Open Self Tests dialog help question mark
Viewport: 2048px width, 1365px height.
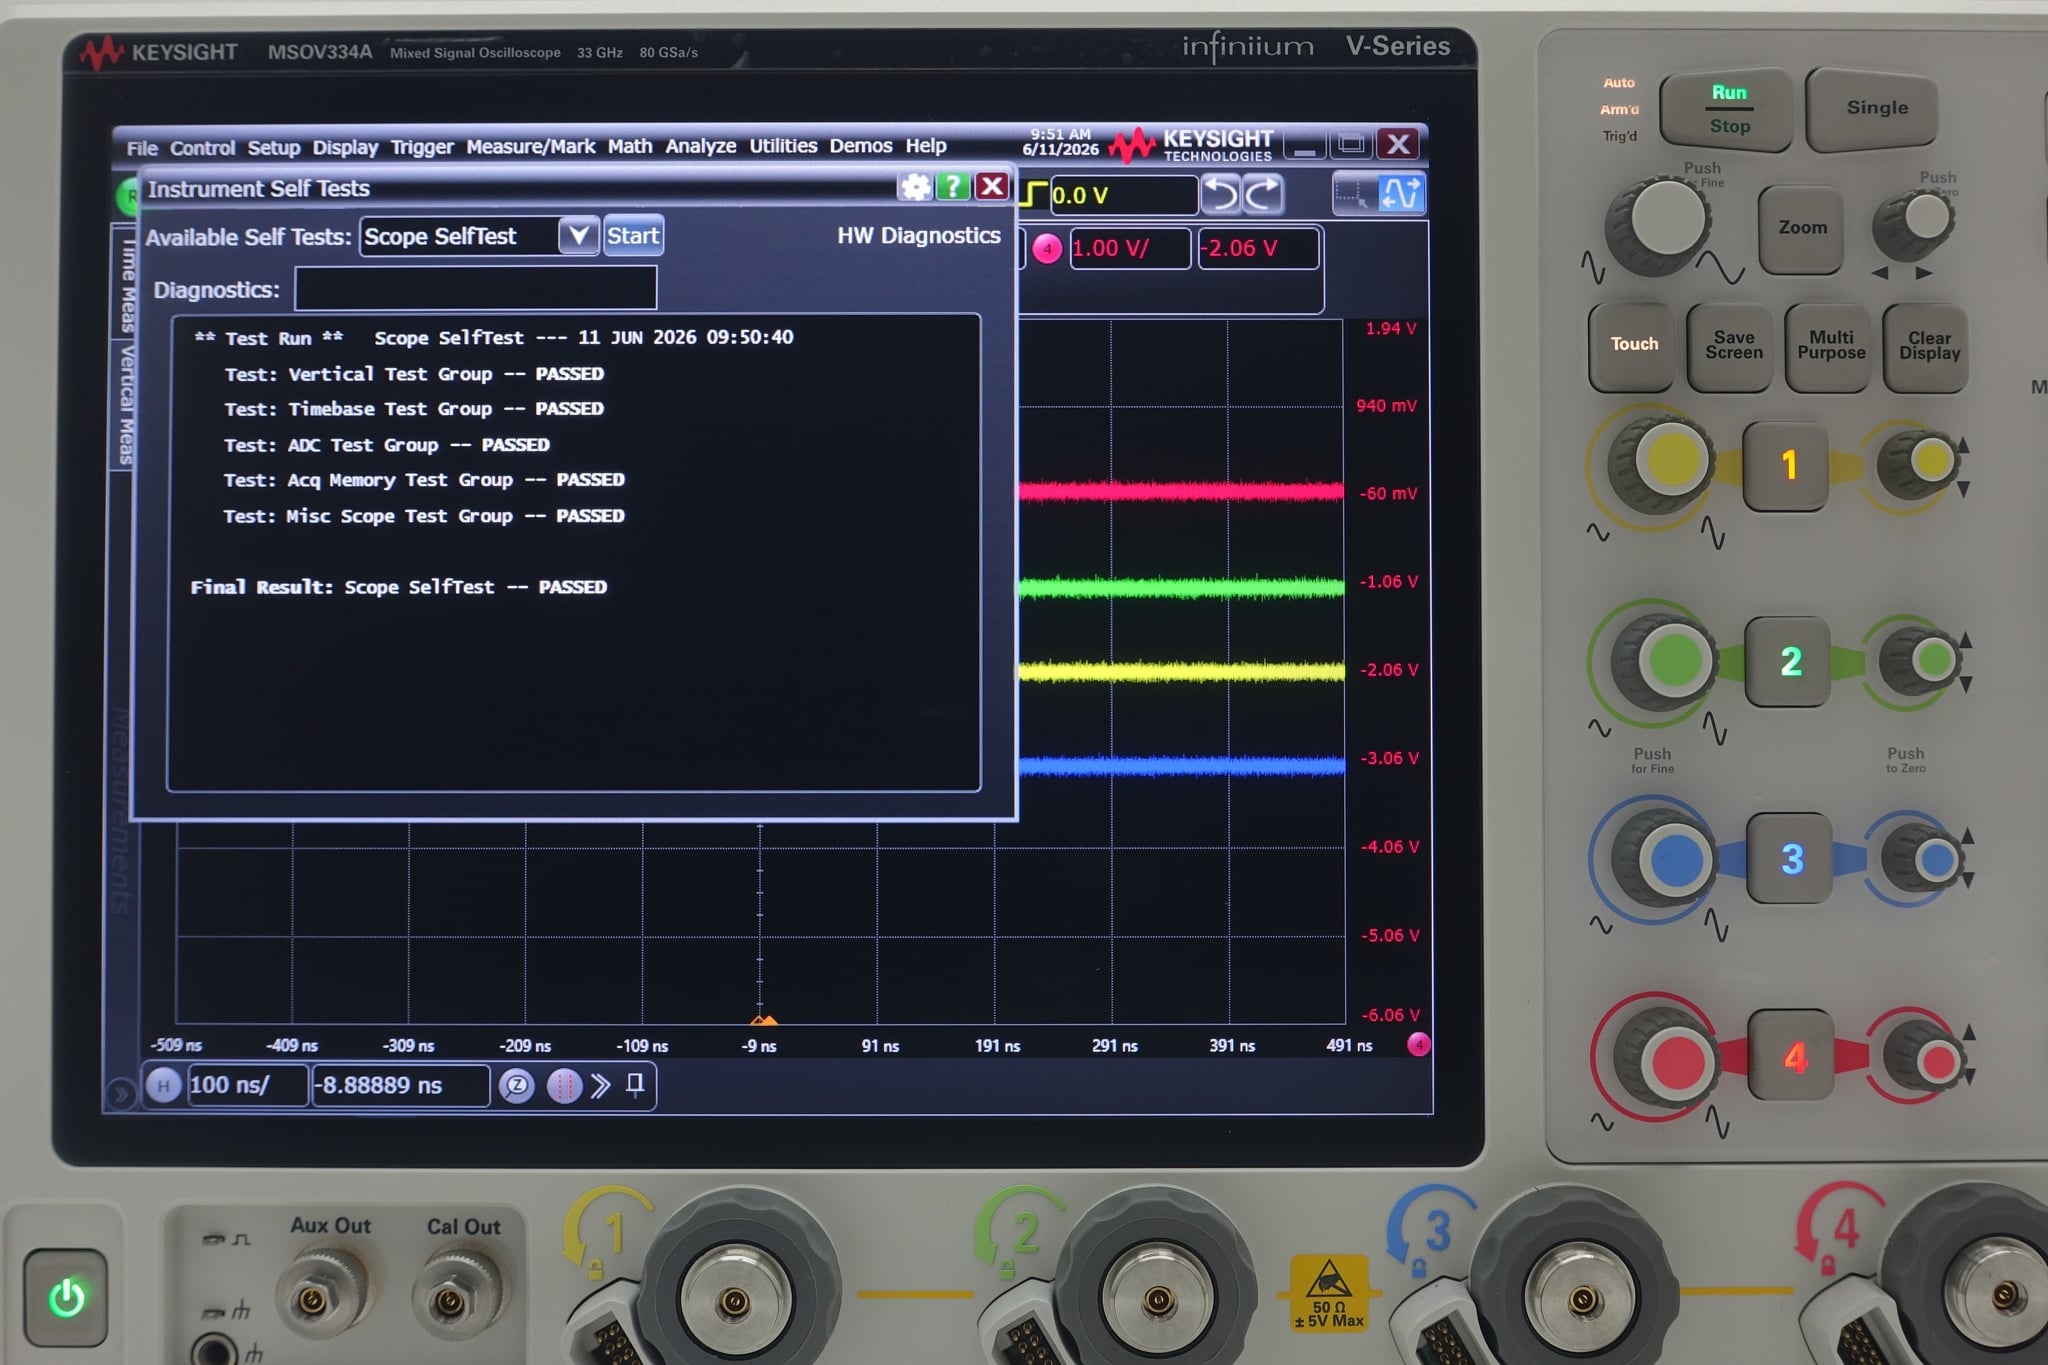pyautogui.click(x=953, y=187)
